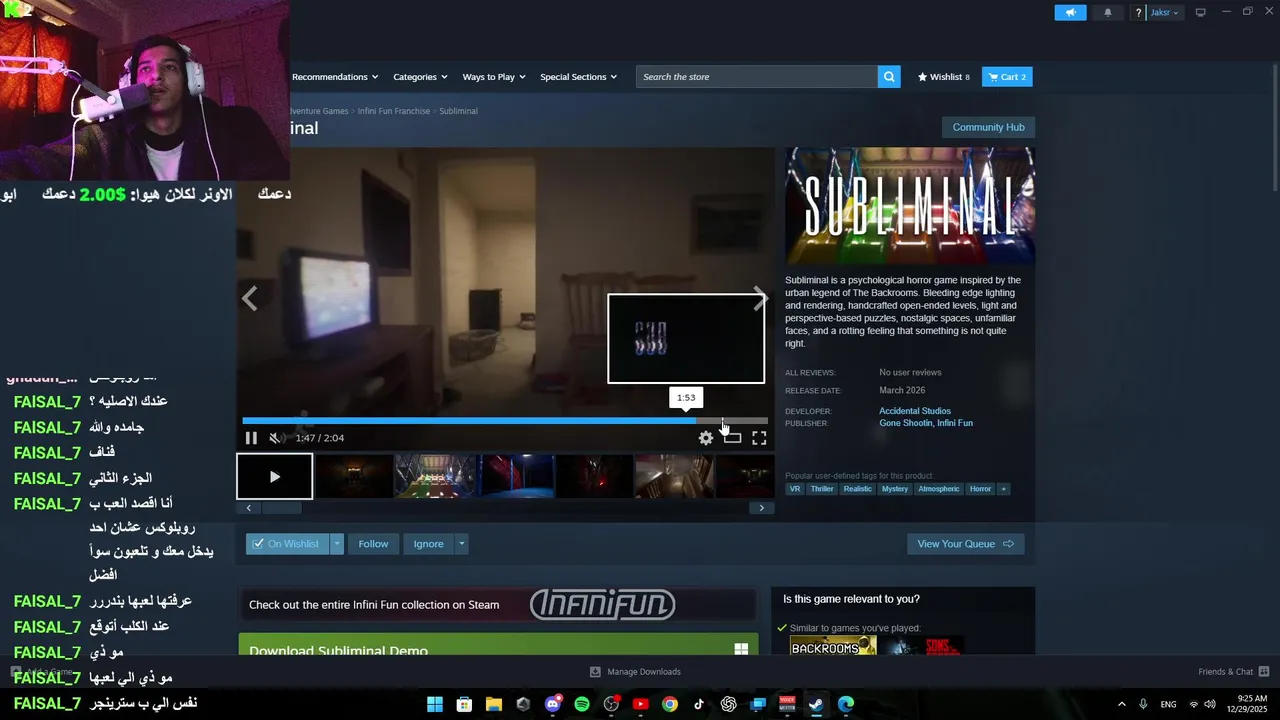Screen dimensions: 1280x720
Task: Open Friends & Chat
Action: [1233, 672]
